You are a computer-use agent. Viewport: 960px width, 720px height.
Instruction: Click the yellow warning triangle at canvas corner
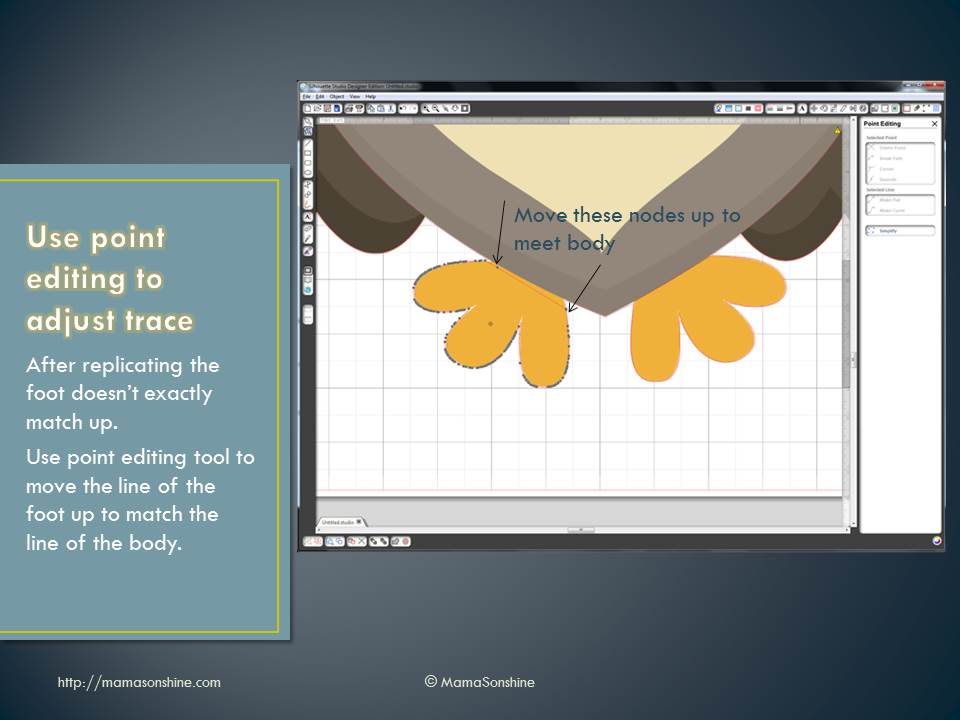[x=837, y=131]
